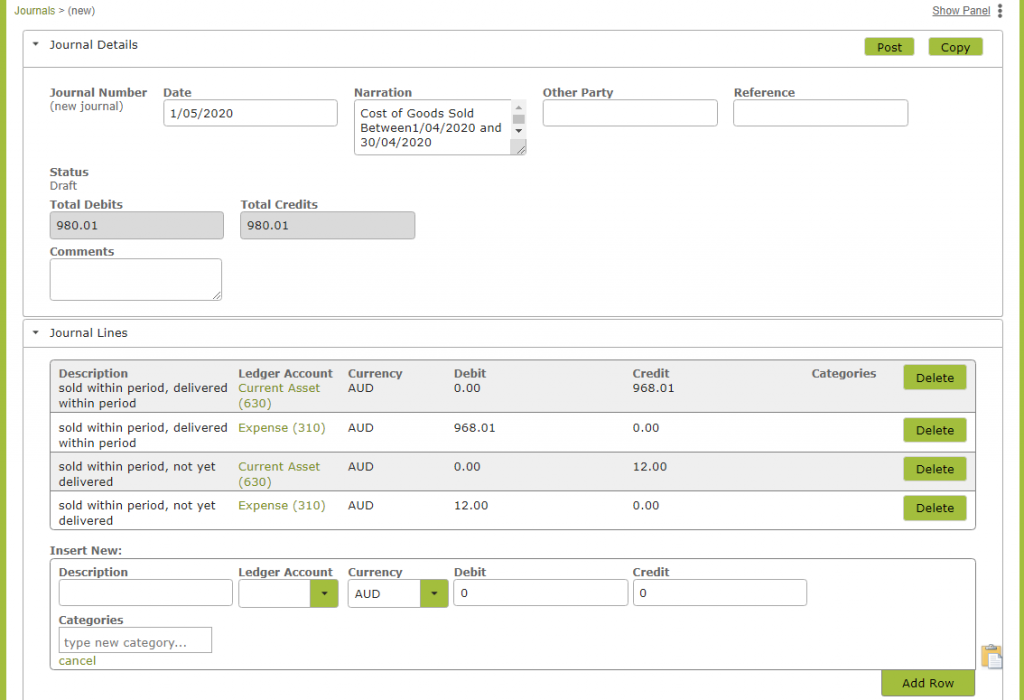Navigate back using the Journals breadcrumb
The image size is (1024, 700).
point(34,10)
